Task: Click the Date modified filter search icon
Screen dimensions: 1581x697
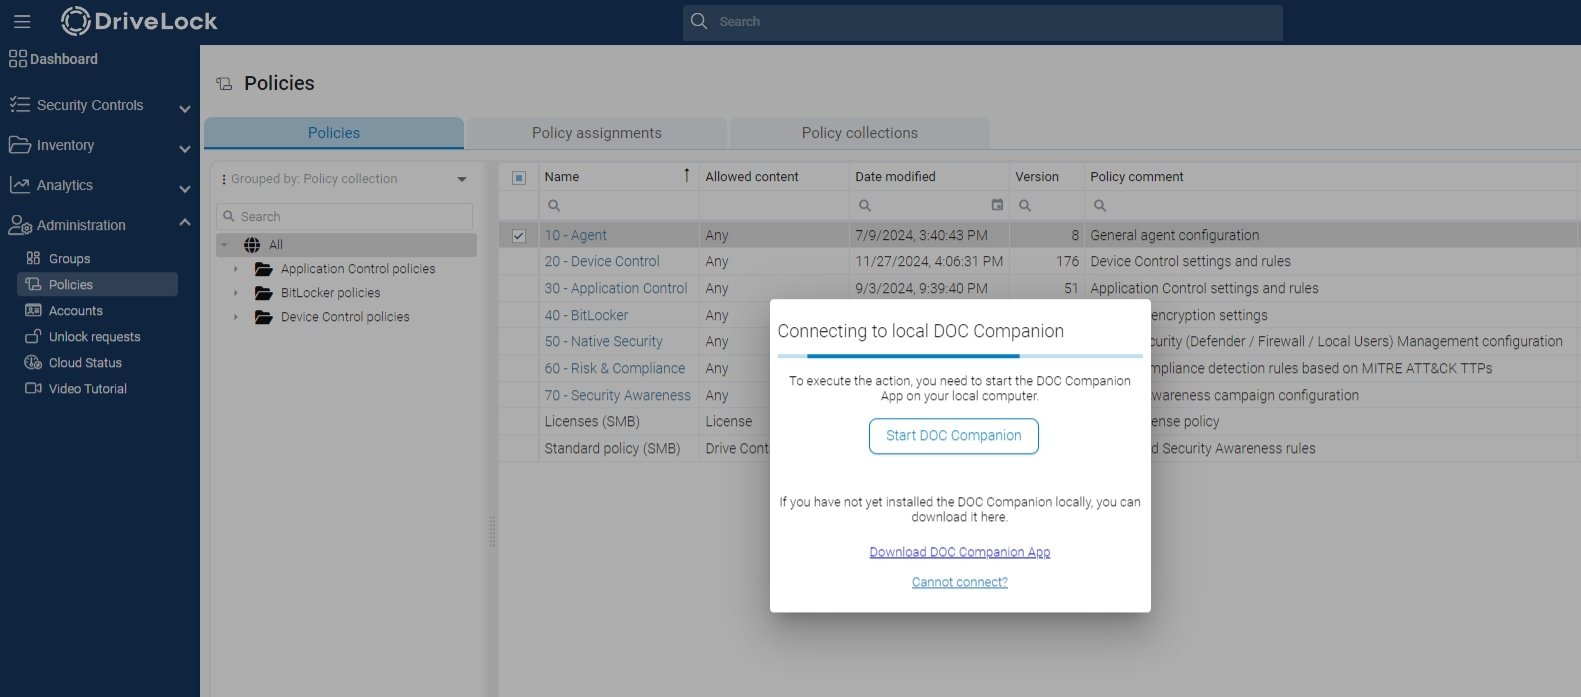Action: [865, 206]
